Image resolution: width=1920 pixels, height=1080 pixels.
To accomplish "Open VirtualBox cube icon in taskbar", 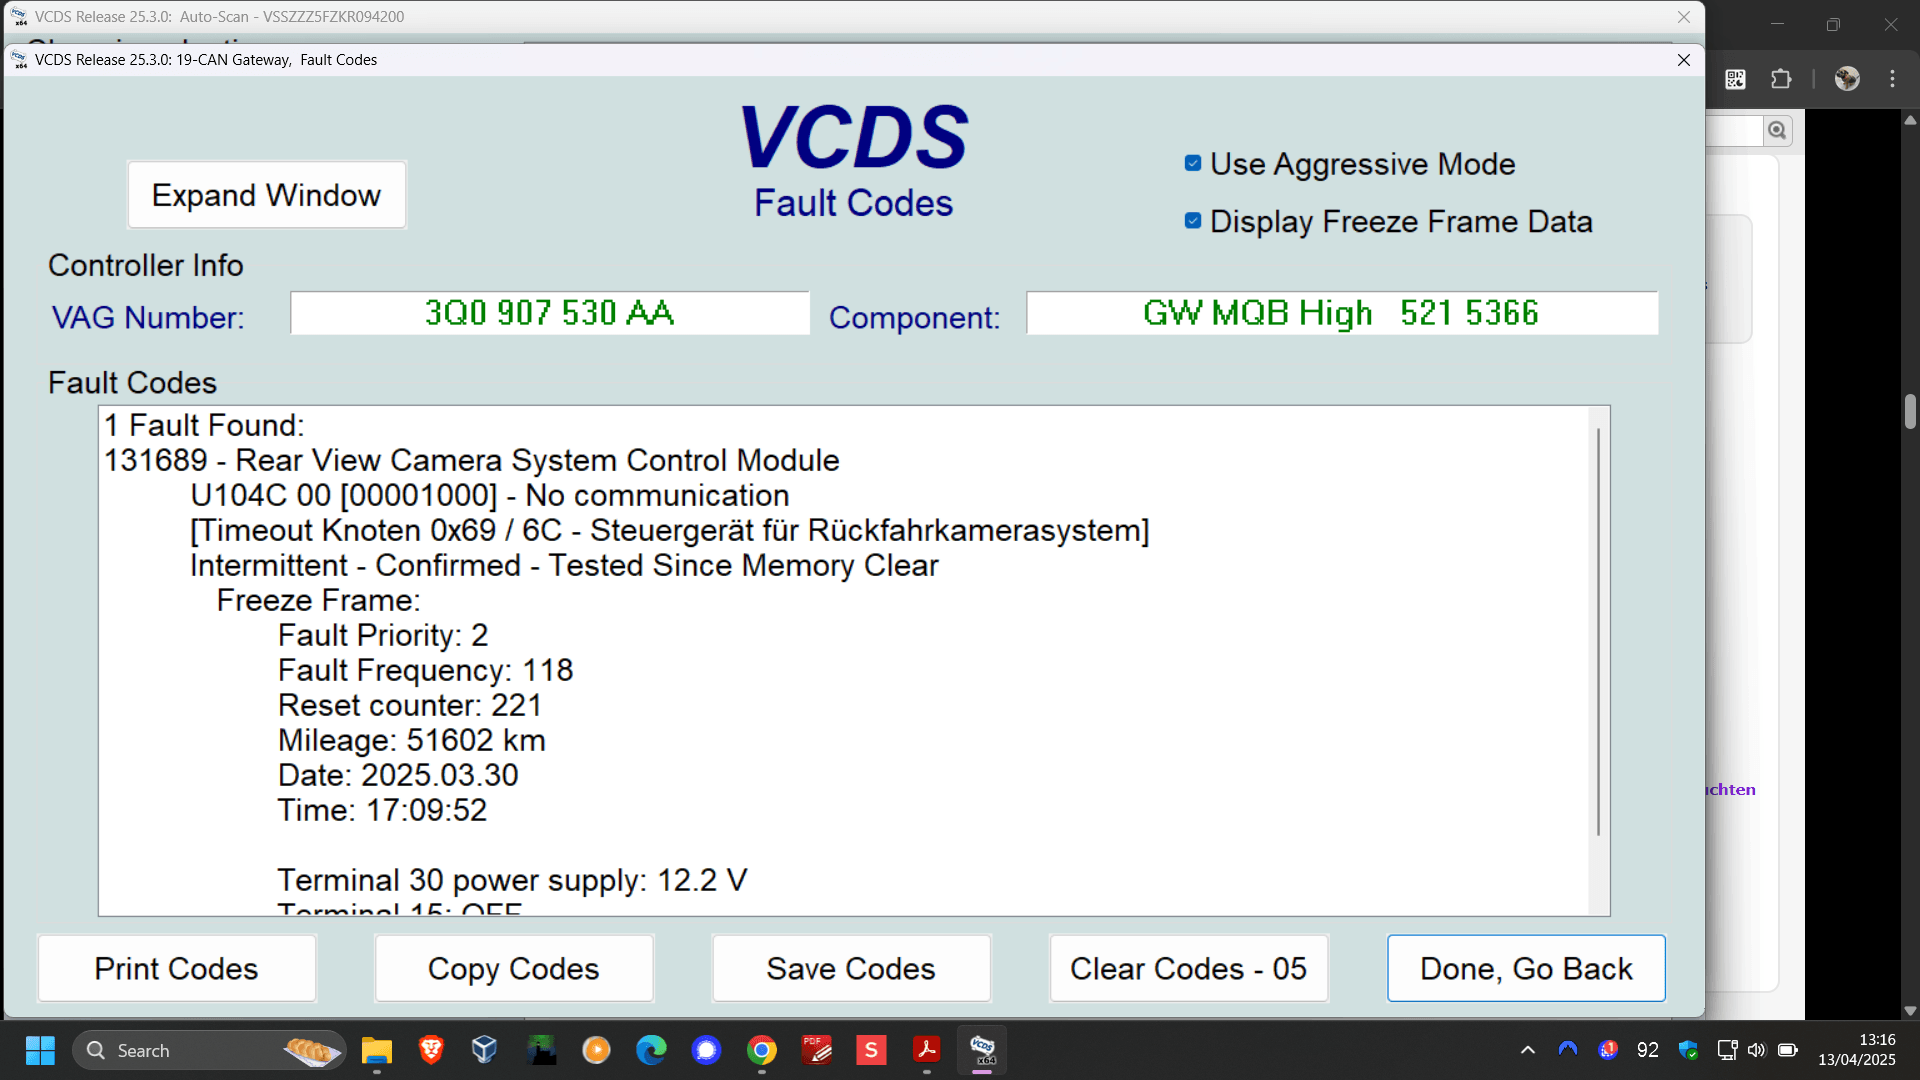I will pyautogui.click(x=485, y=1050).
